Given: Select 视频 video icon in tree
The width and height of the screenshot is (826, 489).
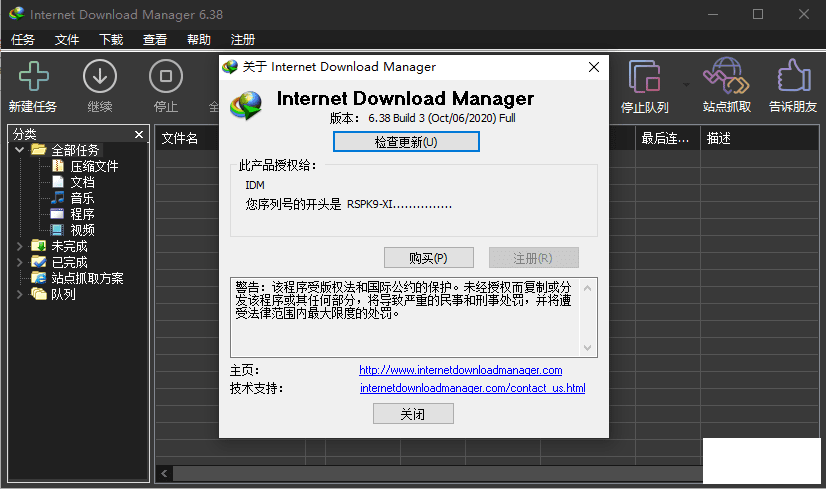Looking at the screenshot, I should pyautogui.click(x=57, y=230).
